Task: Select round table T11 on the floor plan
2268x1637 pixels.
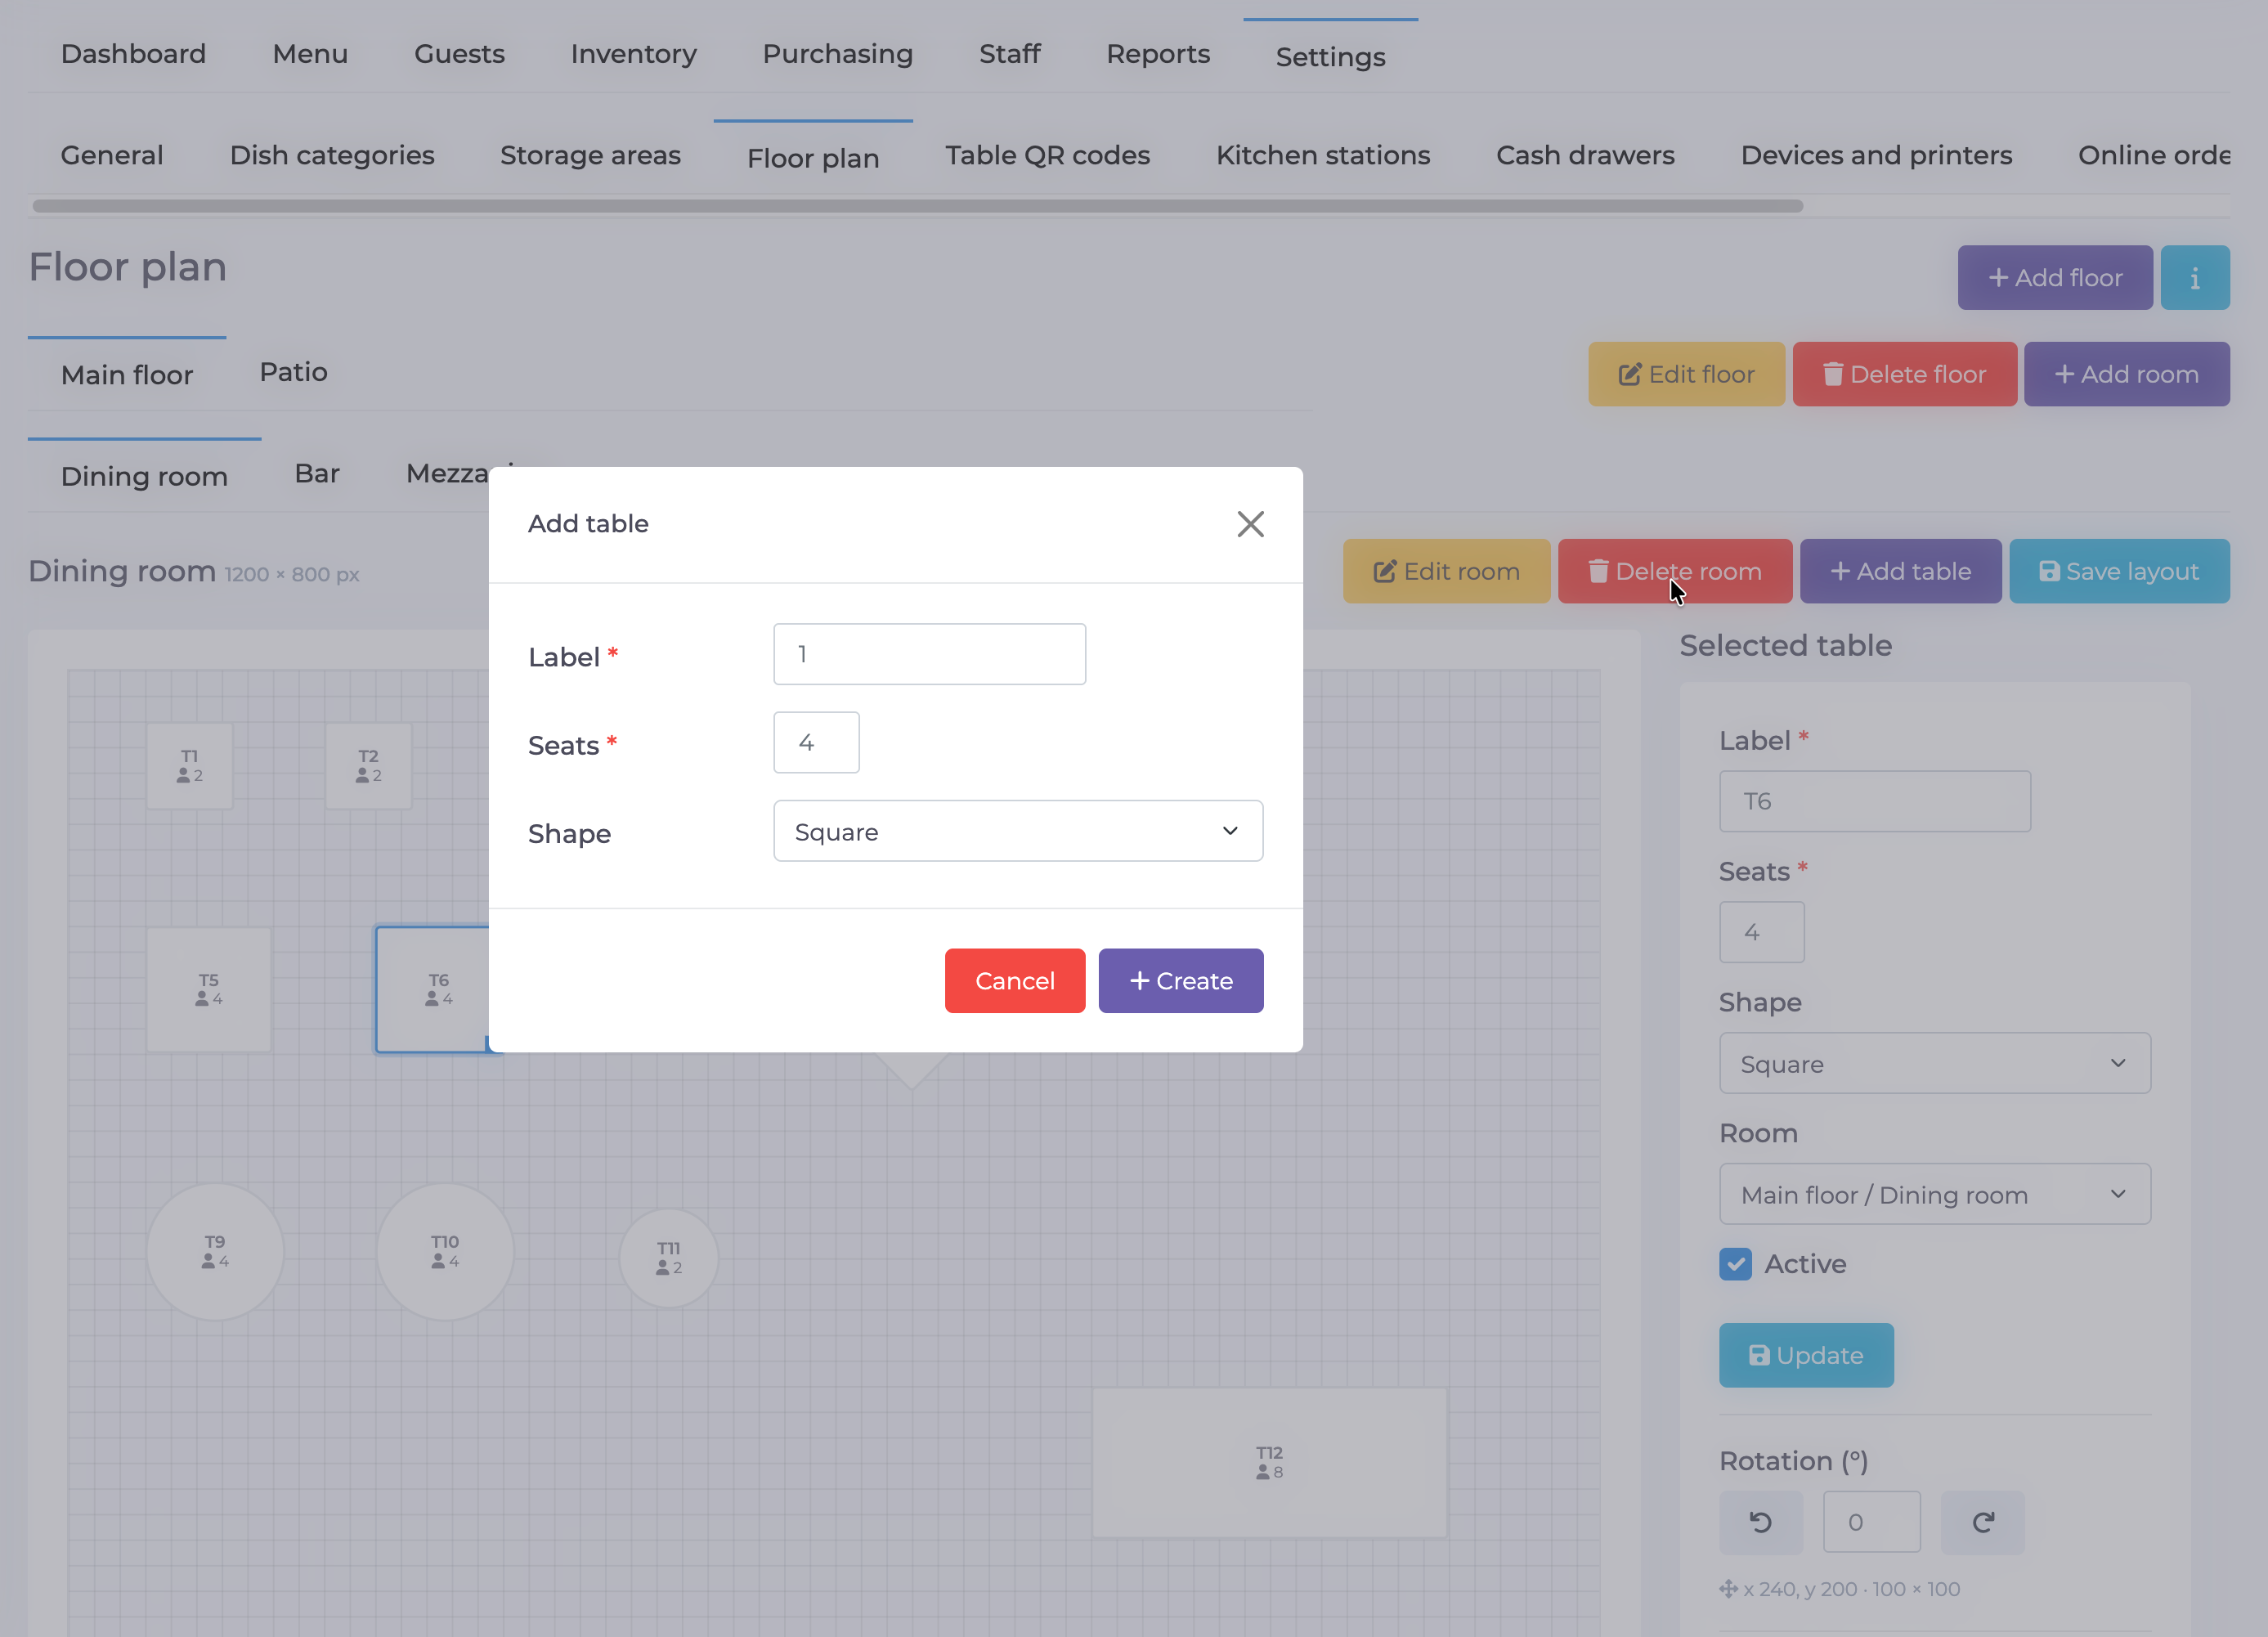Action: [669, 1258]
